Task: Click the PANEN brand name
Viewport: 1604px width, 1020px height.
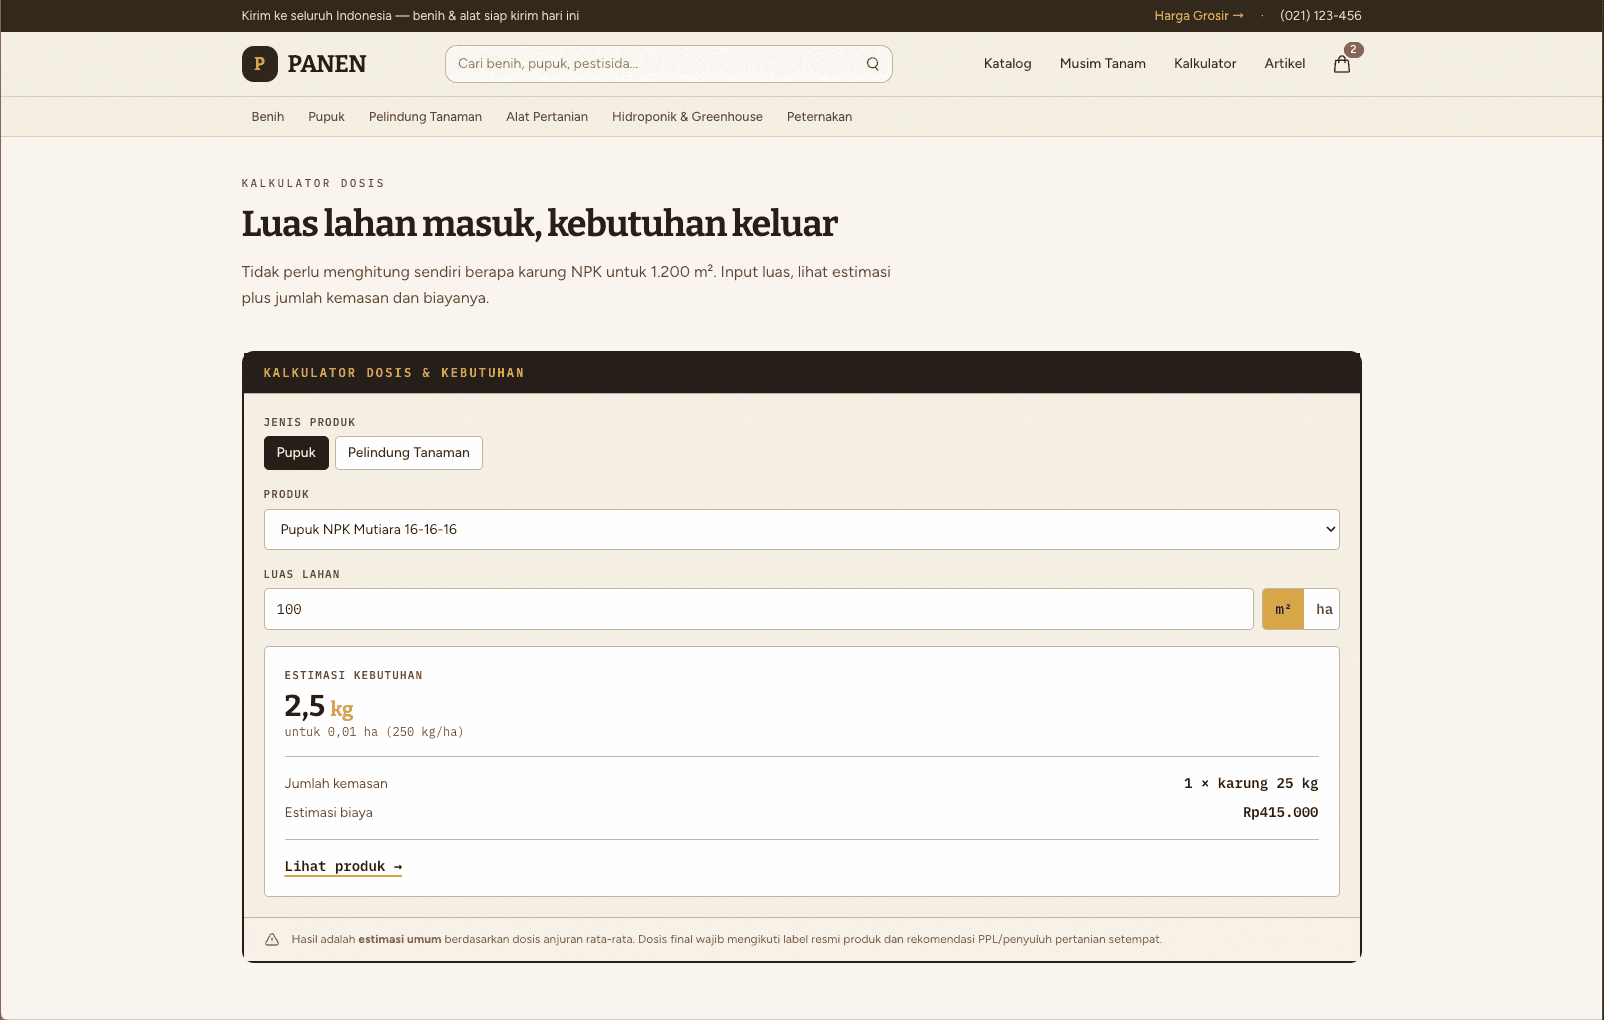Action: coord(327,64)
